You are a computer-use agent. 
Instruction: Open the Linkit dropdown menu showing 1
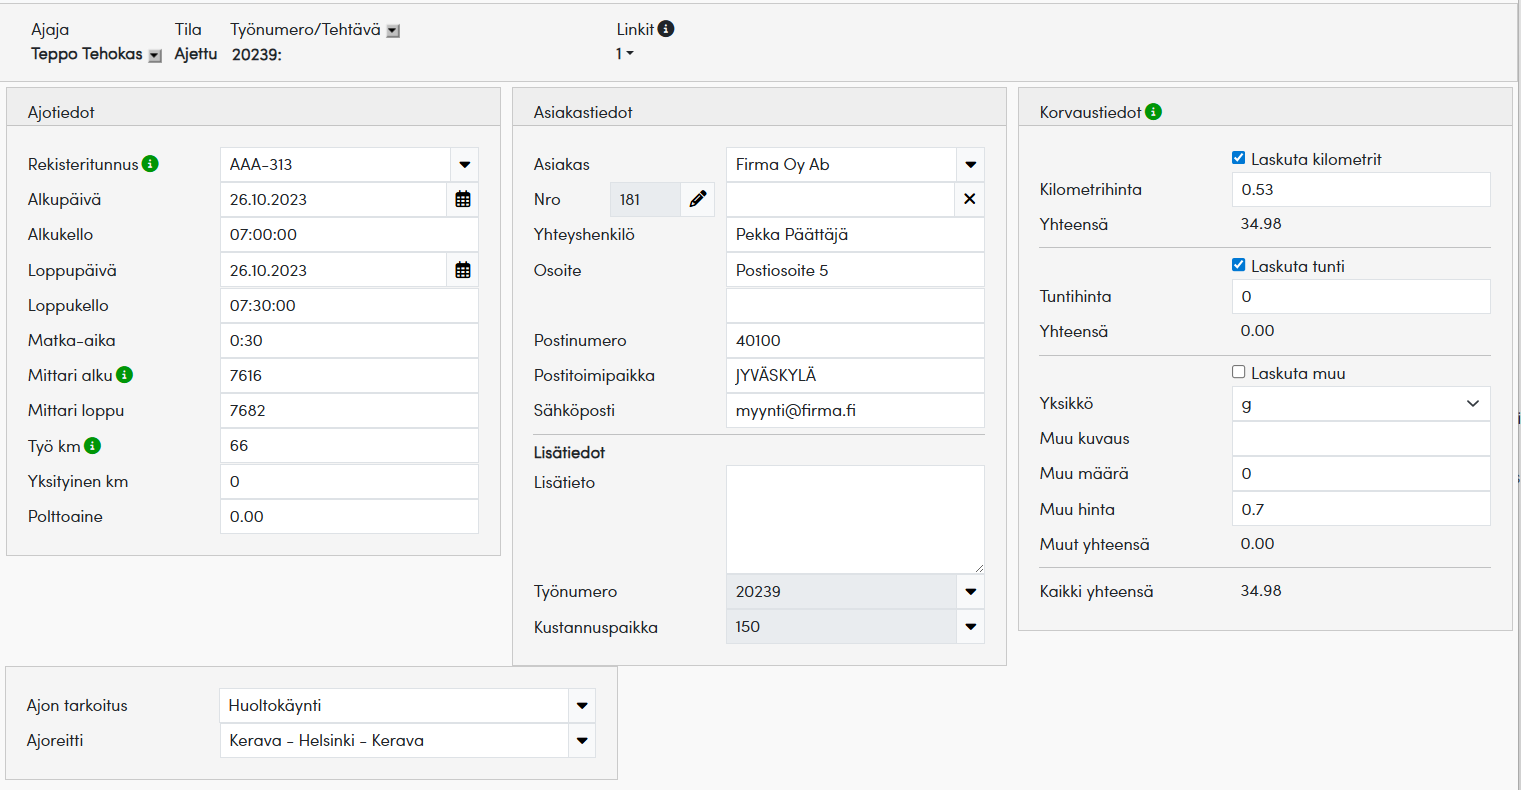[624, 54]
